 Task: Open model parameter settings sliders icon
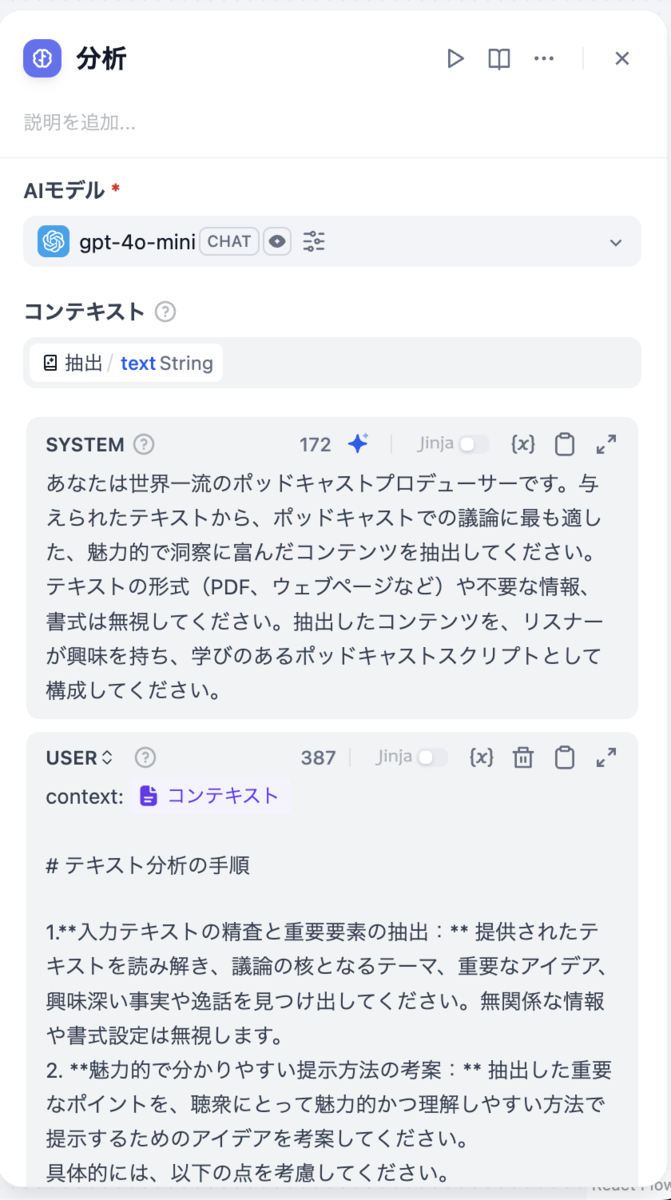314,241
